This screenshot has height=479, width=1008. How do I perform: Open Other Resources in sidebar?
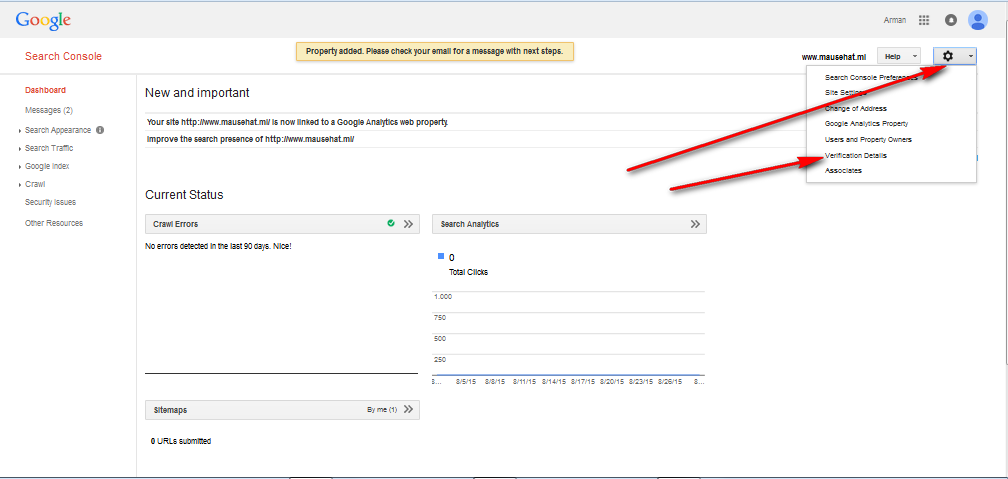54,223
